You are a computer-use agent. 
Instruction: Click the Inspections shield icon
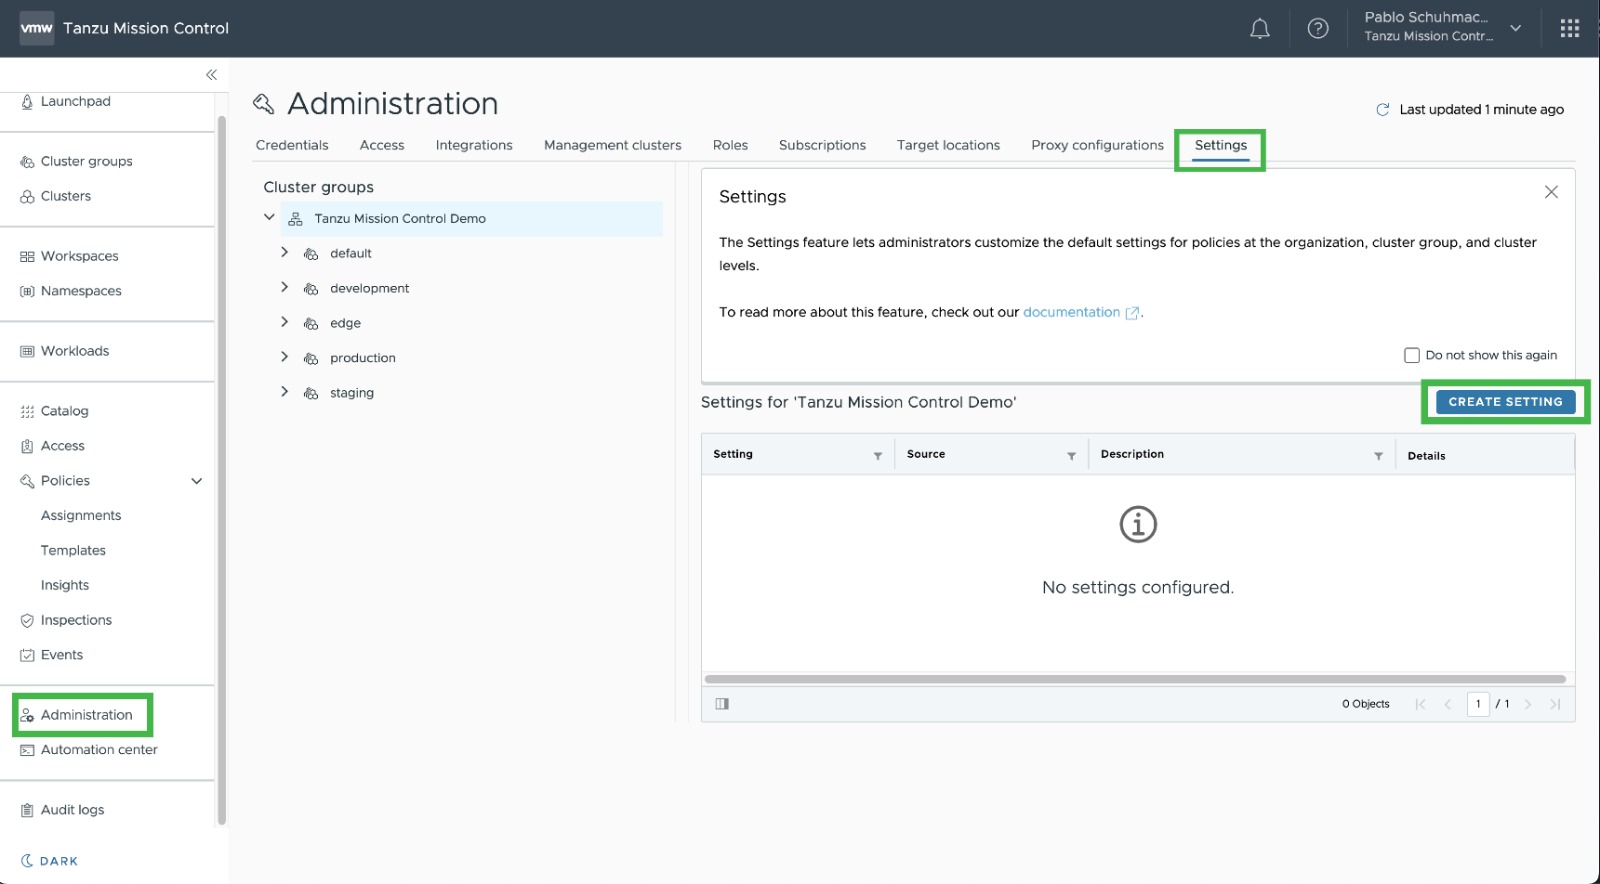coord(27,621)
